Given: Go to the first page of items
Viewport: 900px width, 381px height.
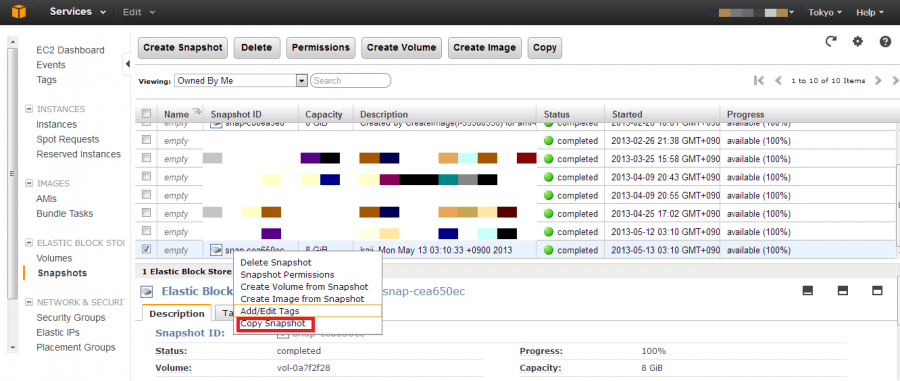Looking at the screenshot, I should 759,81.
